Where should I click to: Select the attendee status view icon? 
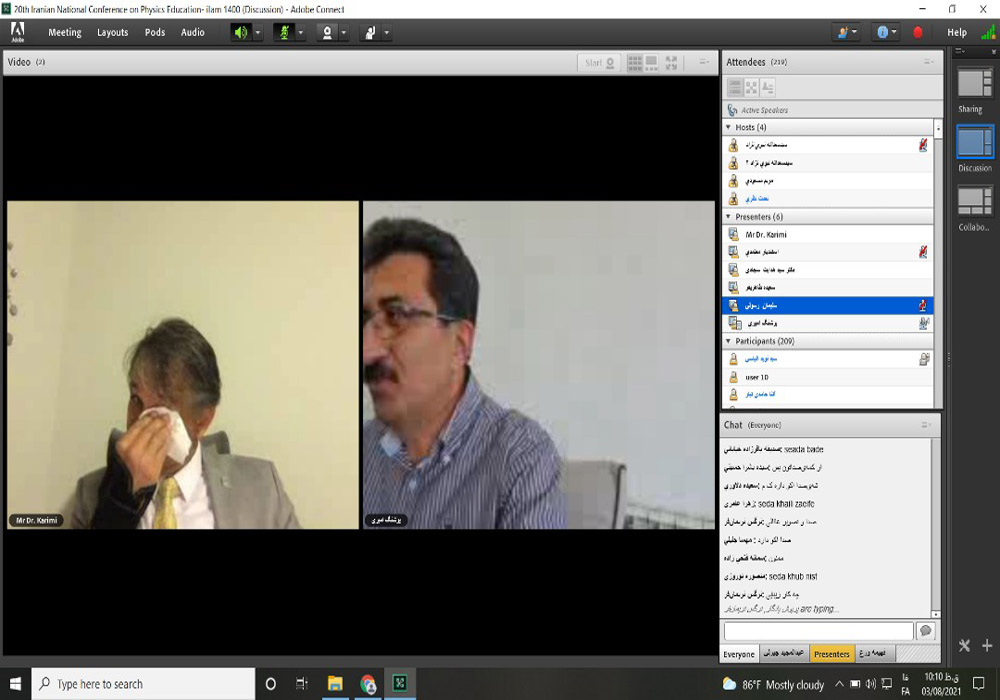[768, 88]
